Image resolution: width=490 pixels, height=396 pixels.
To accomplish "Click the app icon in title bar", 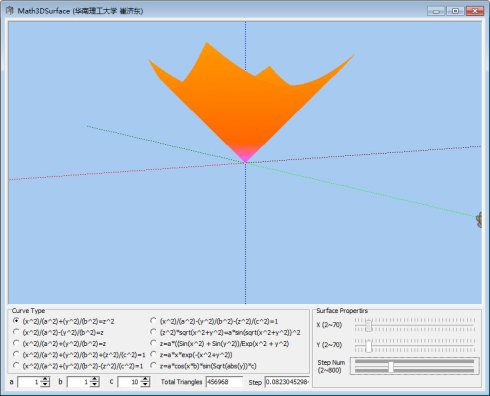I will click(x=10, y=11).
